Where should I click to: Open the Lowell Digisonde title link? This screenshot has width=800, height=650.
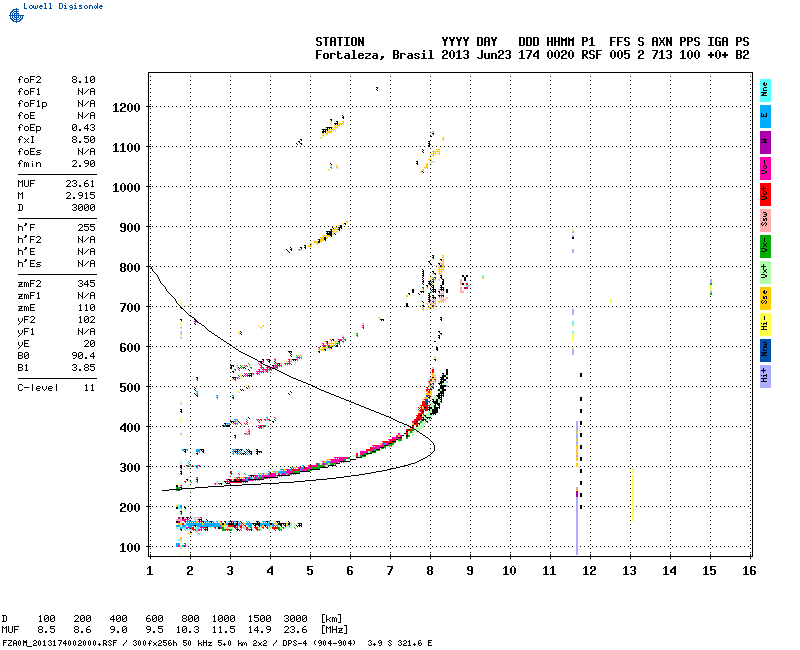(63, 6)
